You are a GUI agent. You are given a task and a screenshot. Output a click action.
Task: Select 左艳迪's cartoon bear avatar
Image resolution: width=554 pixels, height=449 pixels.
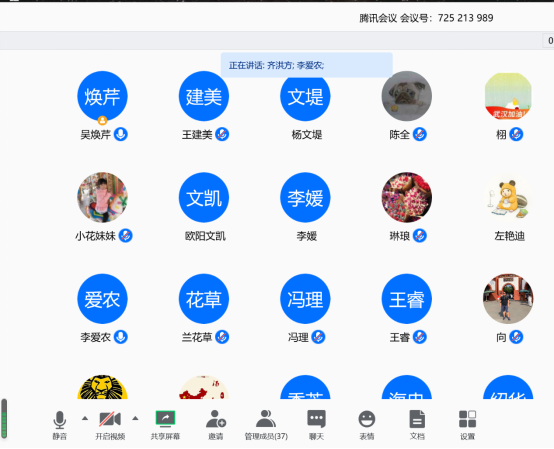tap(508, 197)
